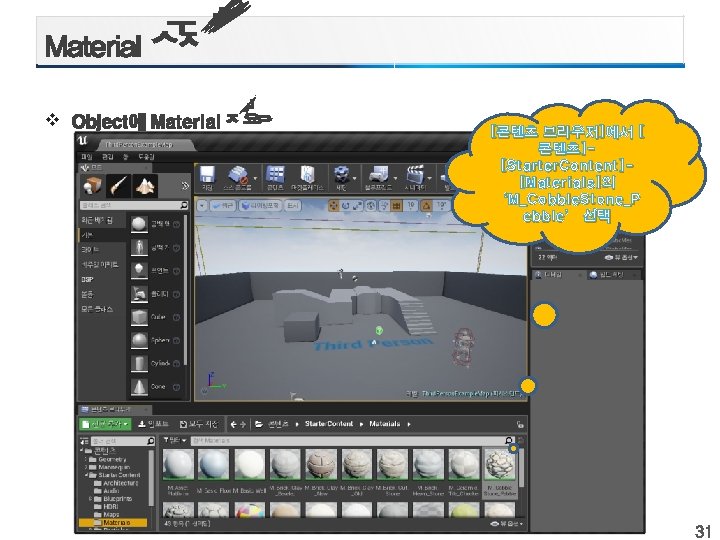The image size is (720, 540).
Task: Open the Settings dropdown arrow
Action: 354,178
